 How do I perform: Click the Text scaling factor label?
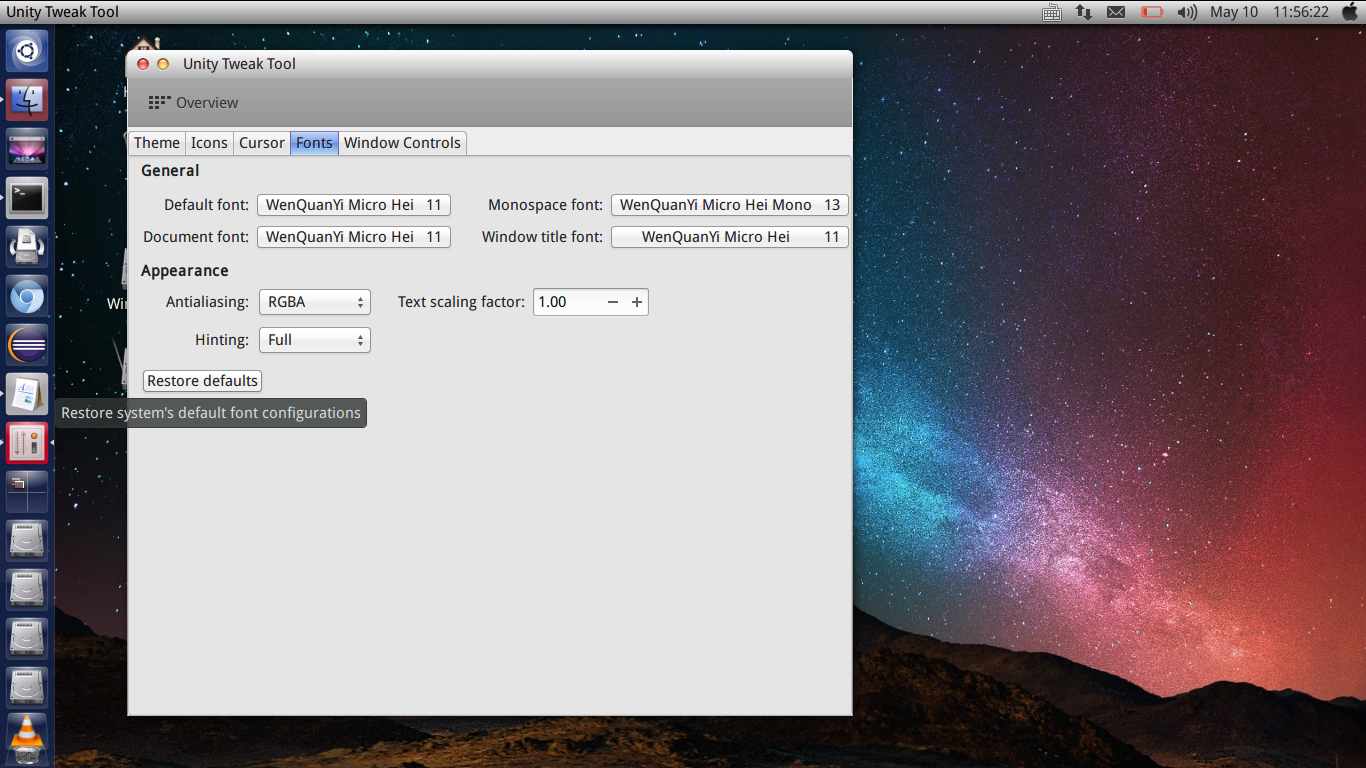[x=461, y=302]
